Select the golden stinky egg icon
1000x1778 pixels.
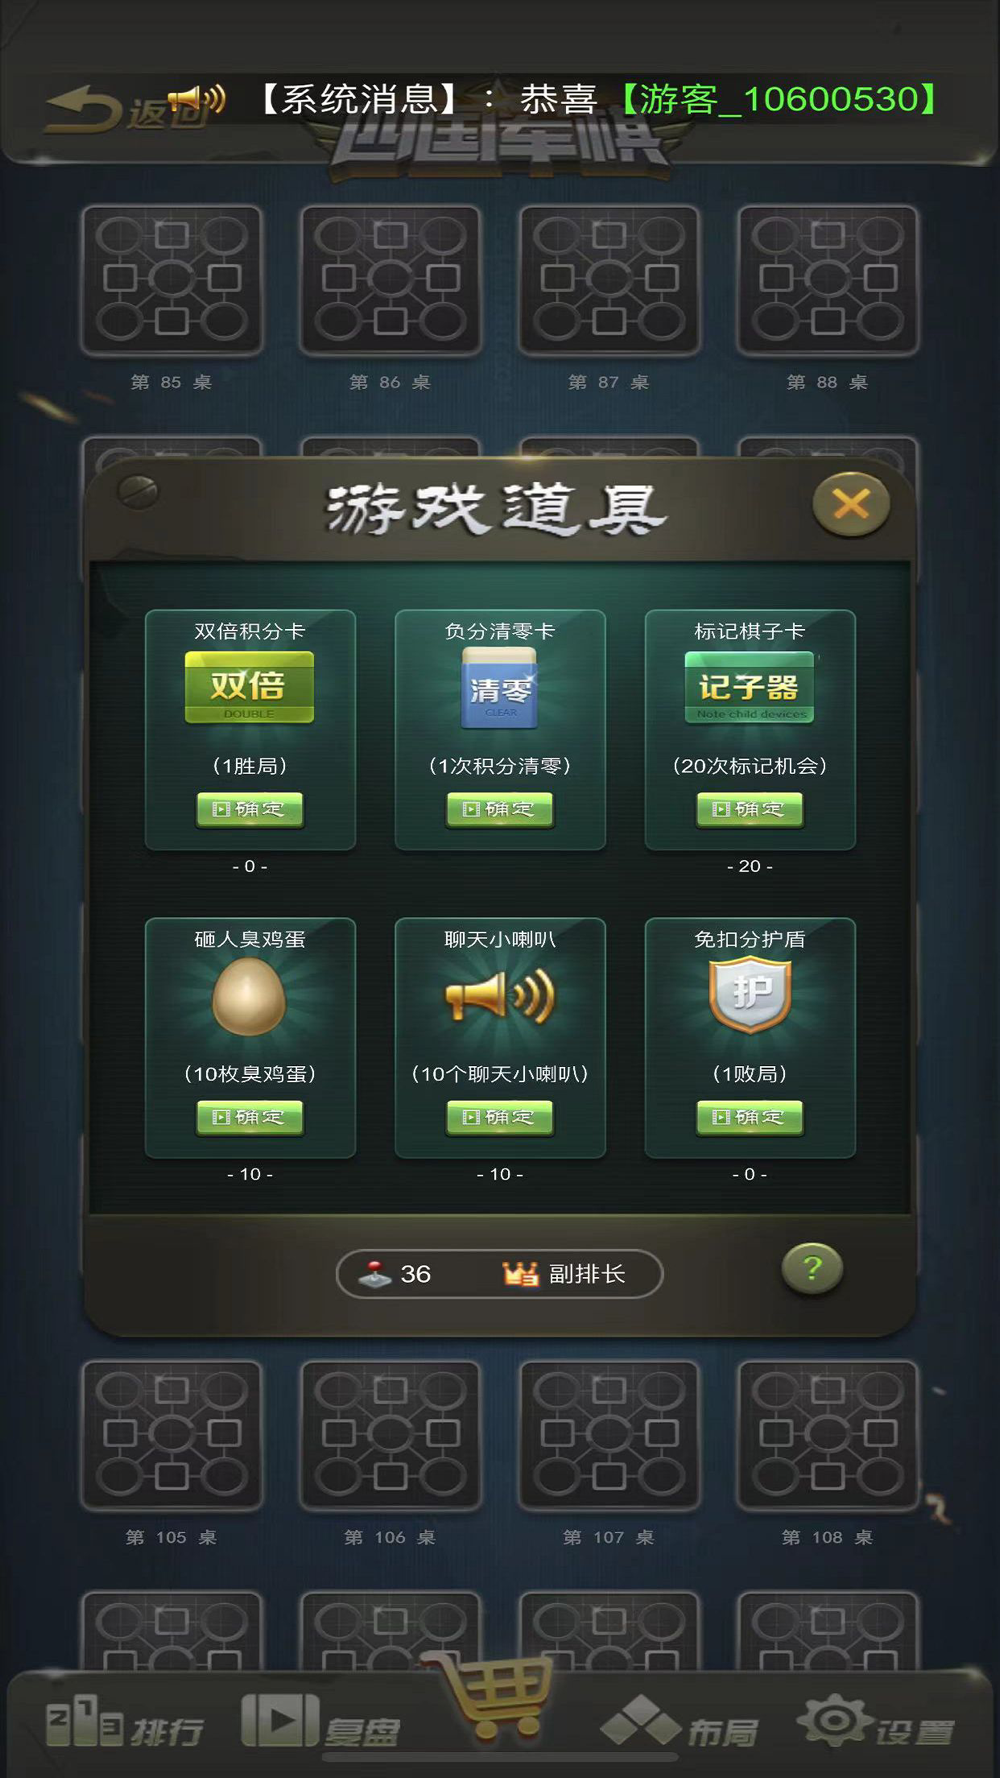(249, 996)
